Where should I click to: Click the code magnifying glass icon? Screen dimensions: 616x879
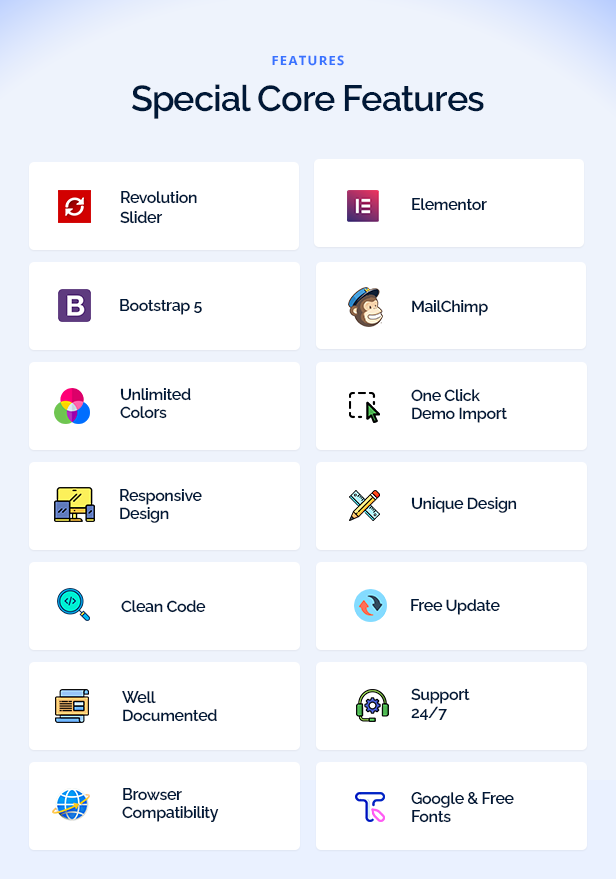coord(73,604)
